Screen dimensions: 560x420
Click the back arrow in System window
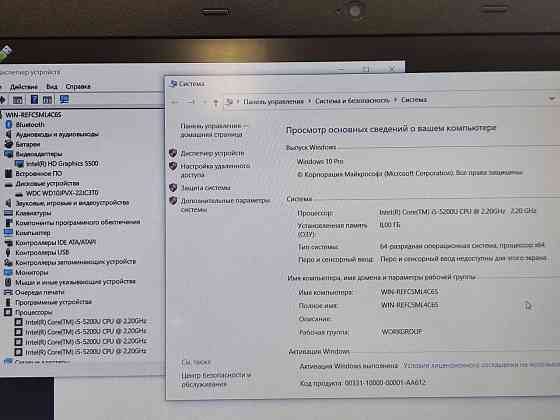tap(175, 102)
